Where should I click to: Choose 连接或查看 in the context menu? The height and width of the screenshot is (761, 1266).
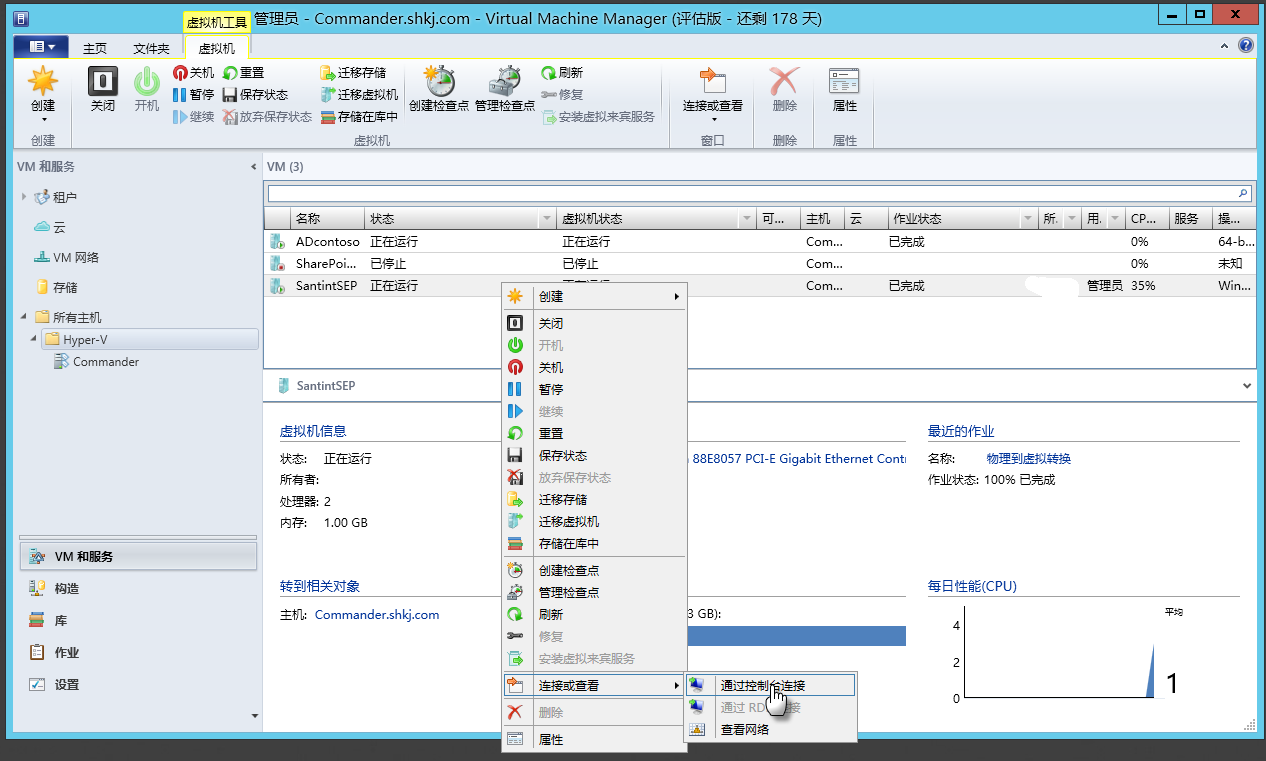click(x=594, y=685)
